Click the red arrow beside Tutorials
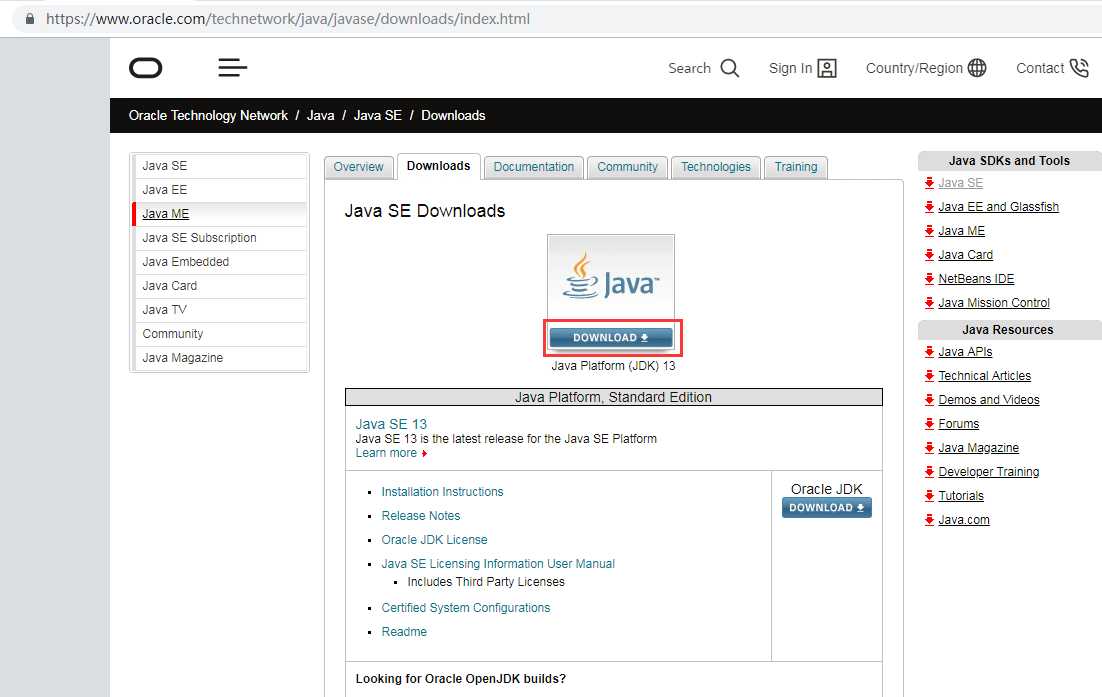Viewport: 1102px width, 697px height. click(x=929, y=496)
